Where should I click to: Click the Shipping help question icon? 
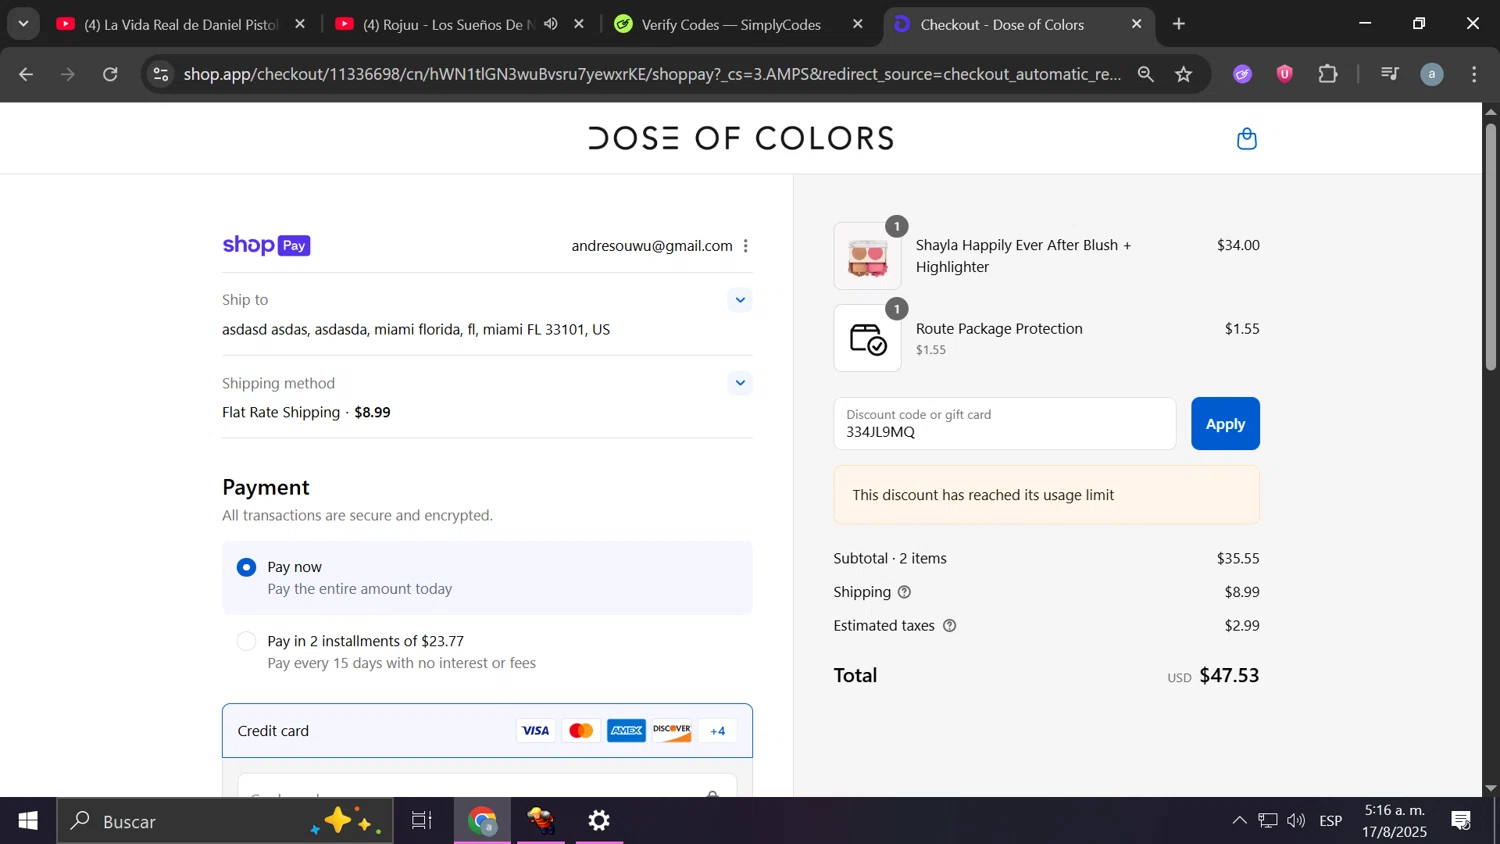(904, 592)
